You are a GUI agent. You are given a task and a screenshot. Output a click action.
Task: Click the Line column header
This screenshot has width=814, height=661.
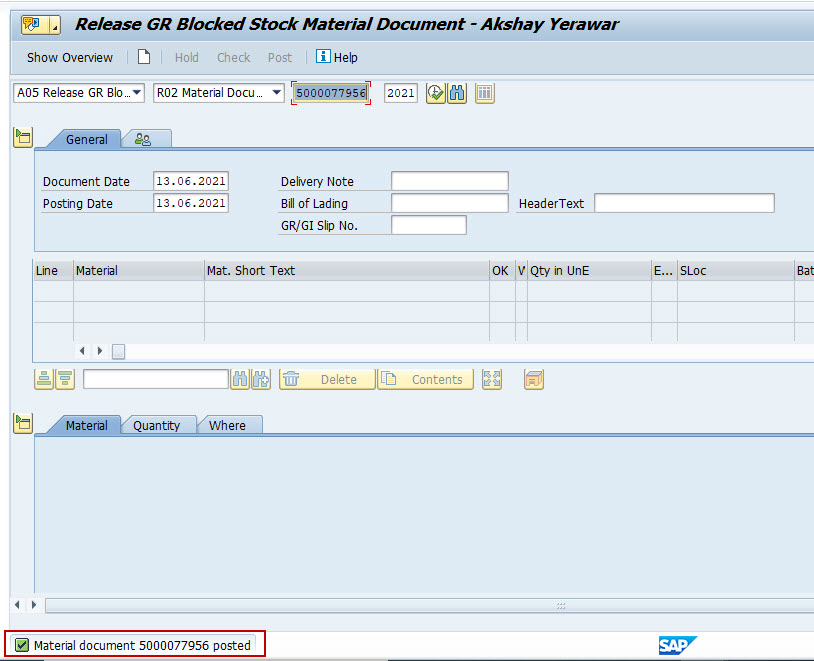pyautogui.click(x=53, y=271)
